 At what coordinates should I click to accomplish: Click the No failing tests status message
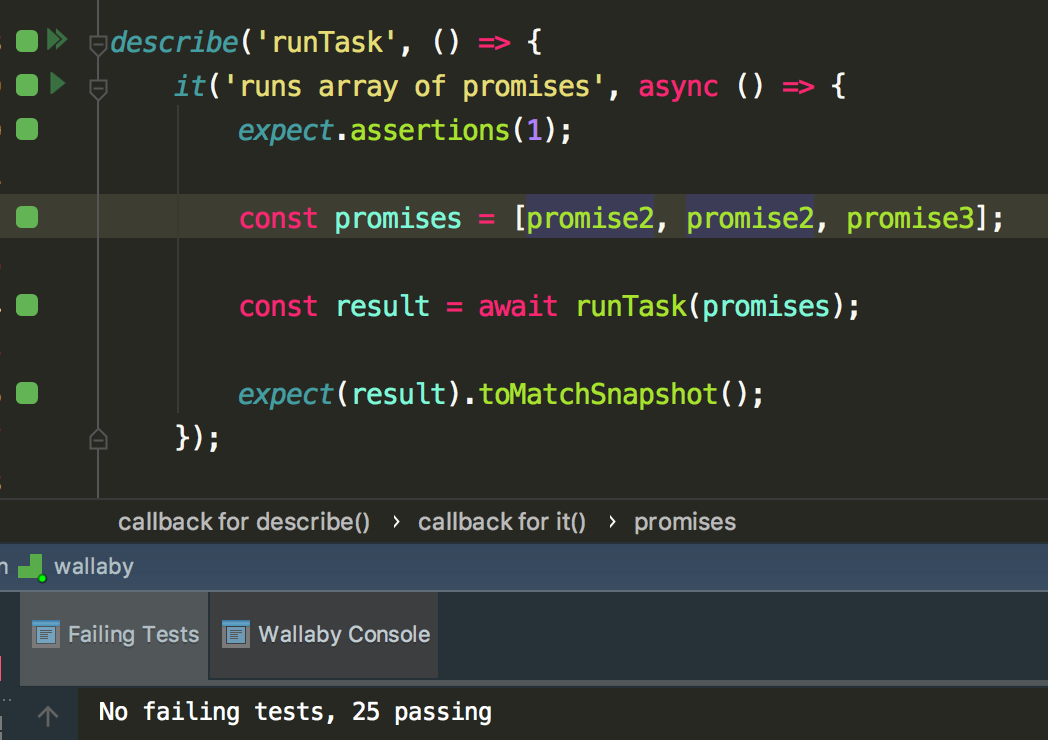click(295, 712)
